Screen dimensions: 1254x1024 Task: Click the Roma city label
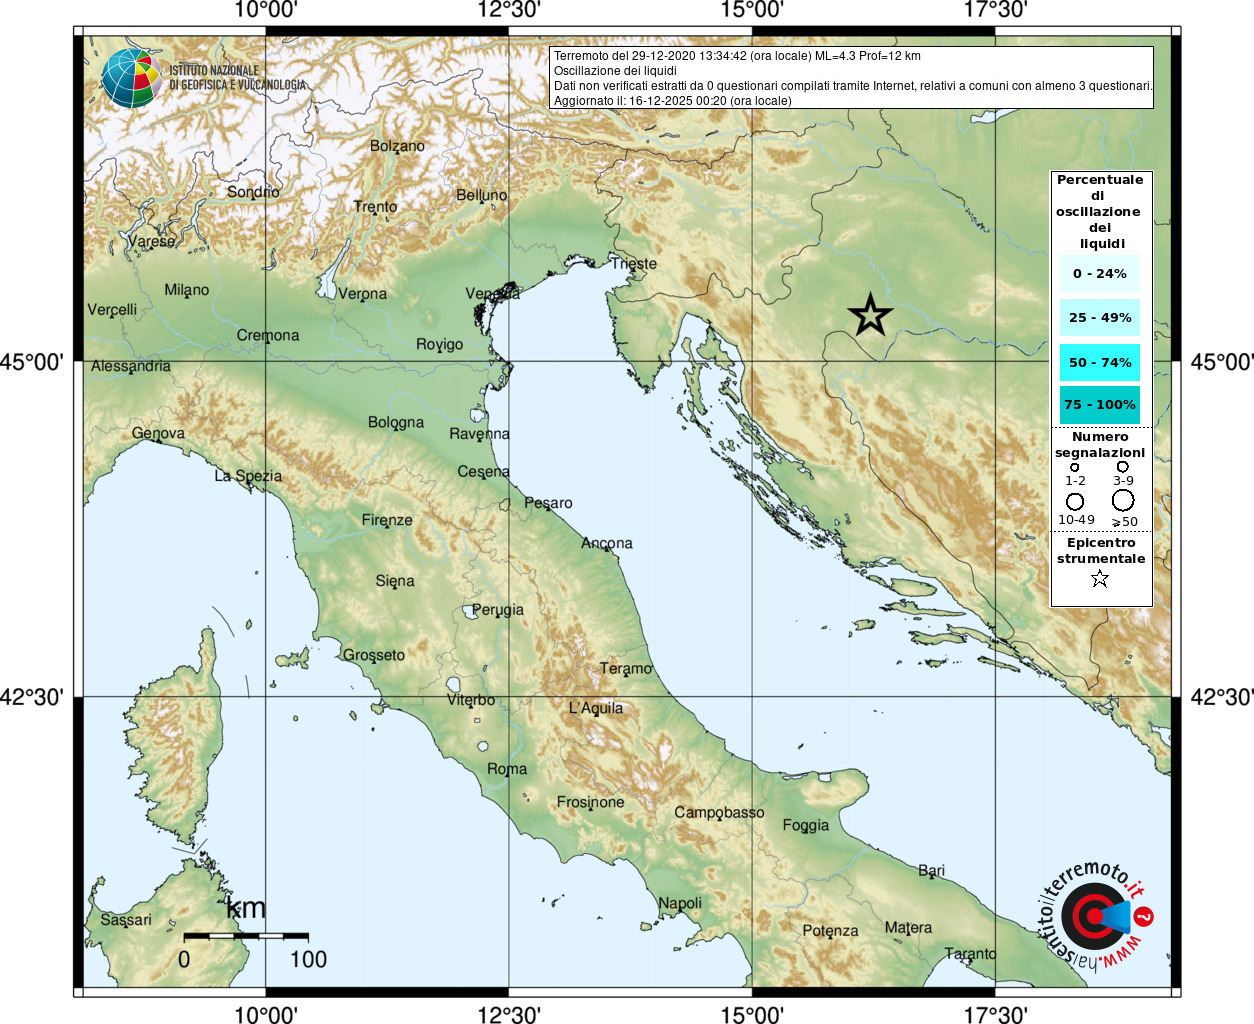tap(507, 769)
